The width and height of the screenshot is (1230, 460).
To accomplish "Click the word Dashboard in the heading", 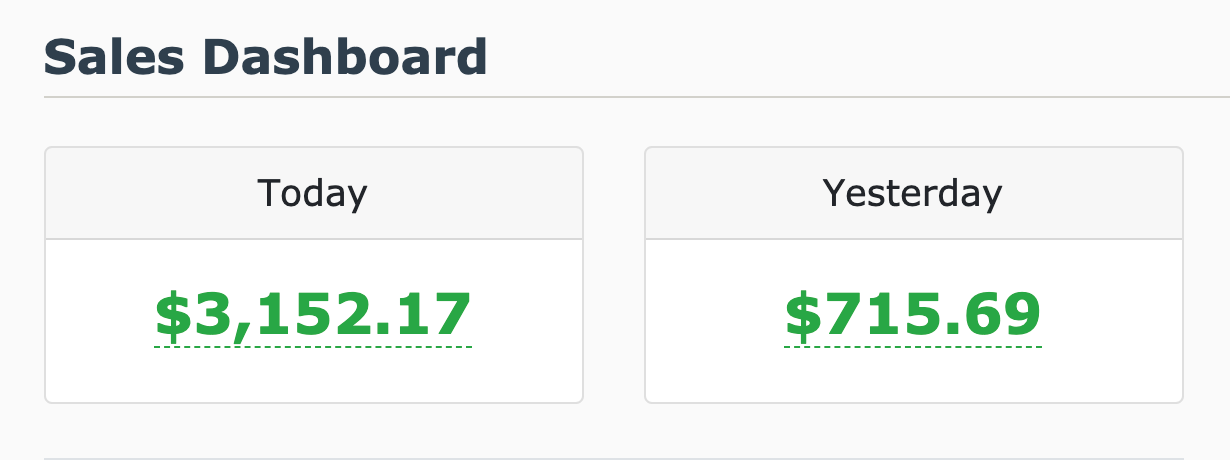I will pyautogui.click(x=345, y=57).
